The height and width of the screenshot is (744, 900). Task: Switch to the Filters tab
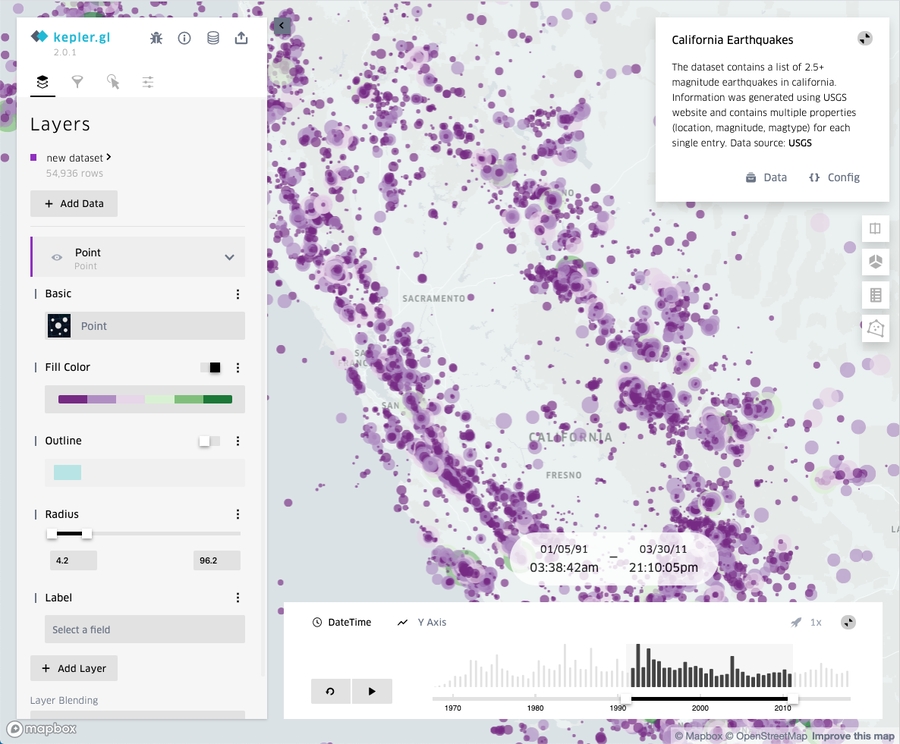point(77,82)
